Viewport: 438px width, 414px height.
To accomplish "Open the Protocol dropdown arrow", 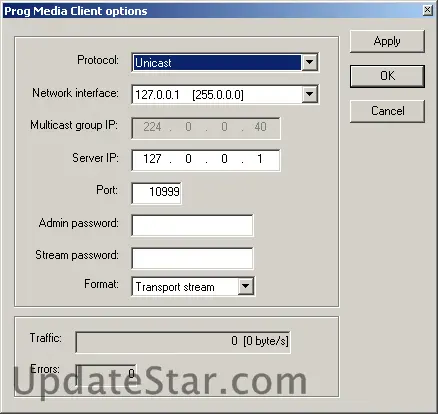I will (309, 62).
